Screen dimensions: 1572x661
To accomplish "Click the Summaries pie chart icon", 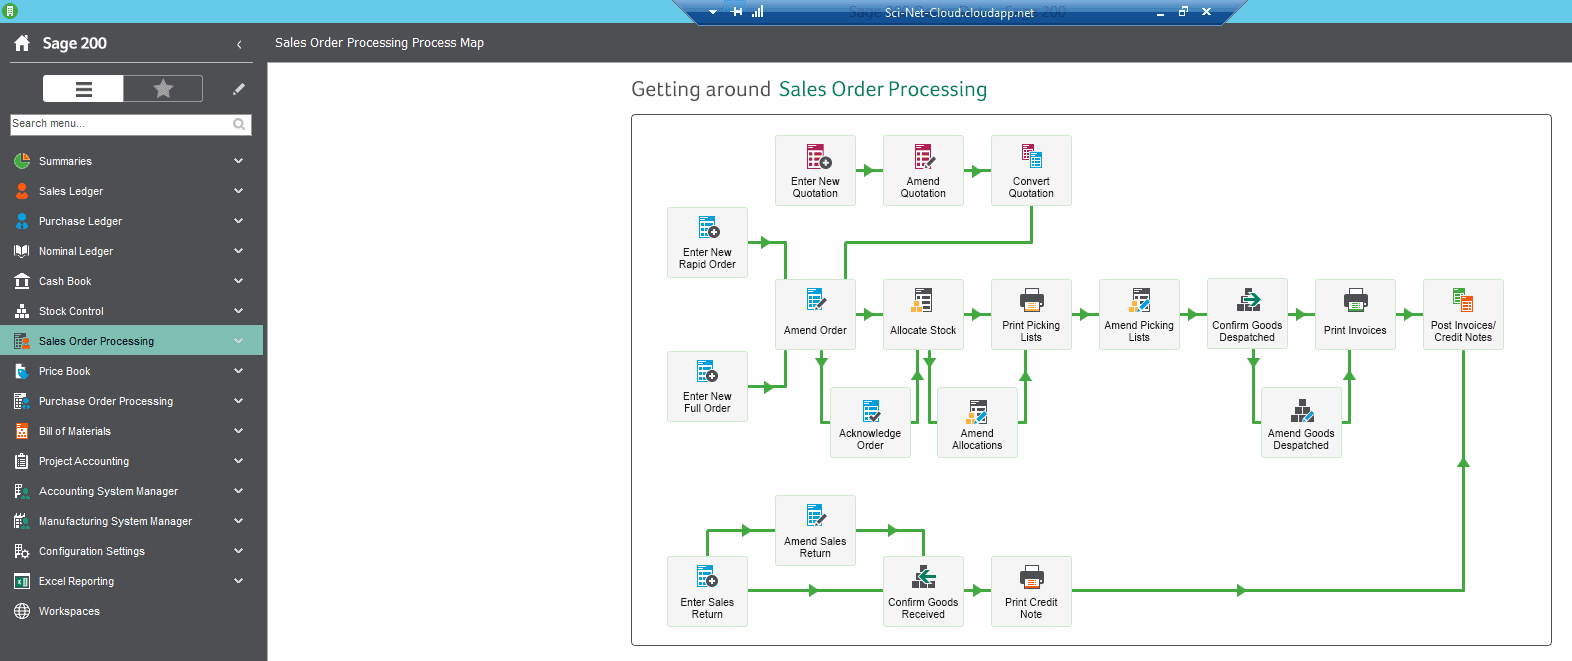I will click(22, 161).
